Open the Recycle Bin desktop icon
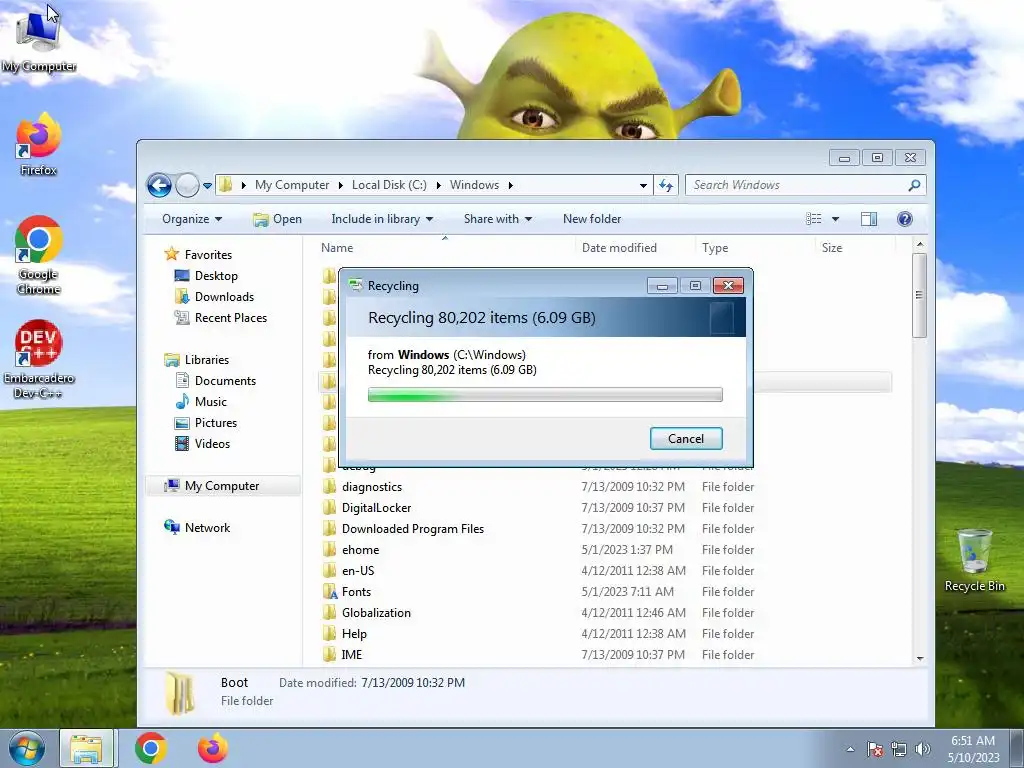Viewport: 1024px width, 768px height. point(974,560)
